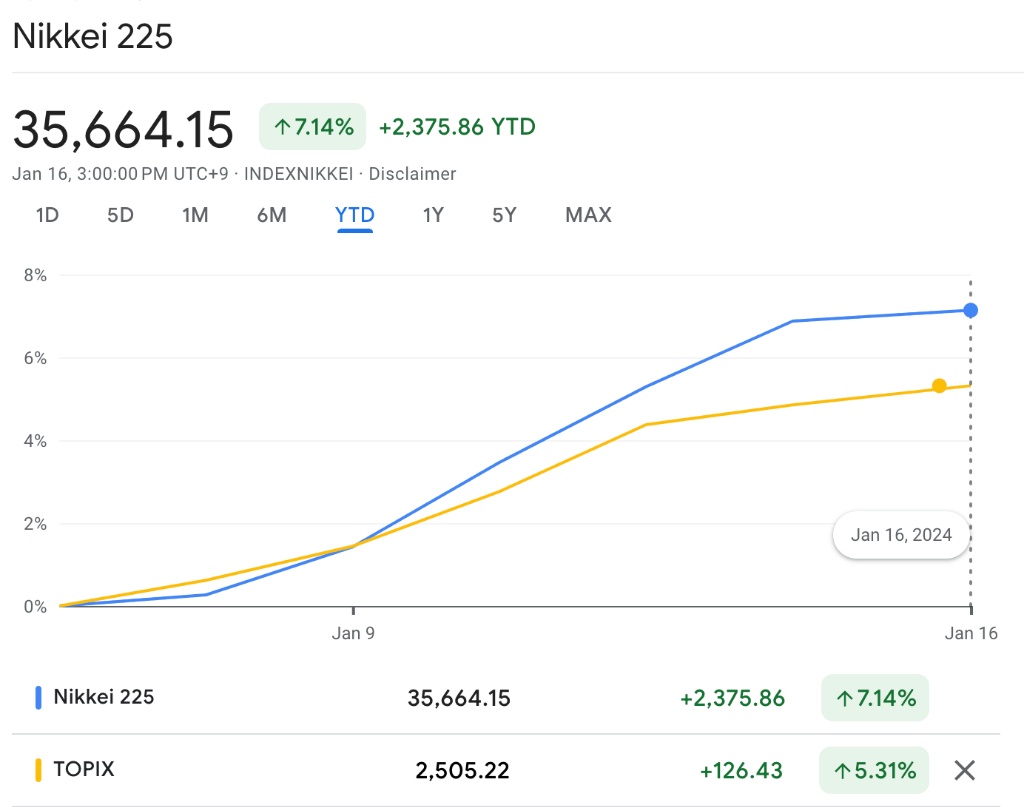
Task: Click the TOPIX 5.31% up-arrow badge
Action: pos(874,770)
